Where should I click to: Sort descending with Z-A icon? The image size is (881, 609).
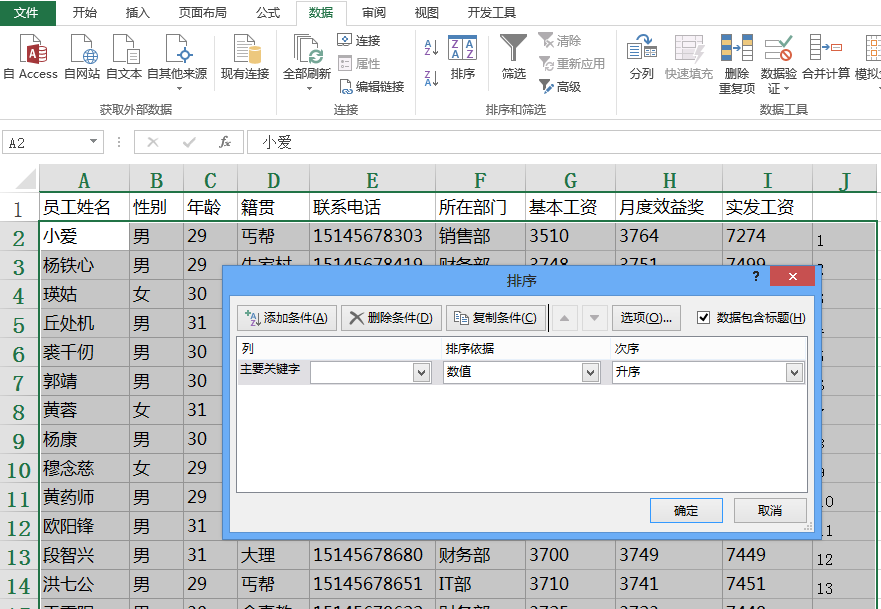pos(431,79)
